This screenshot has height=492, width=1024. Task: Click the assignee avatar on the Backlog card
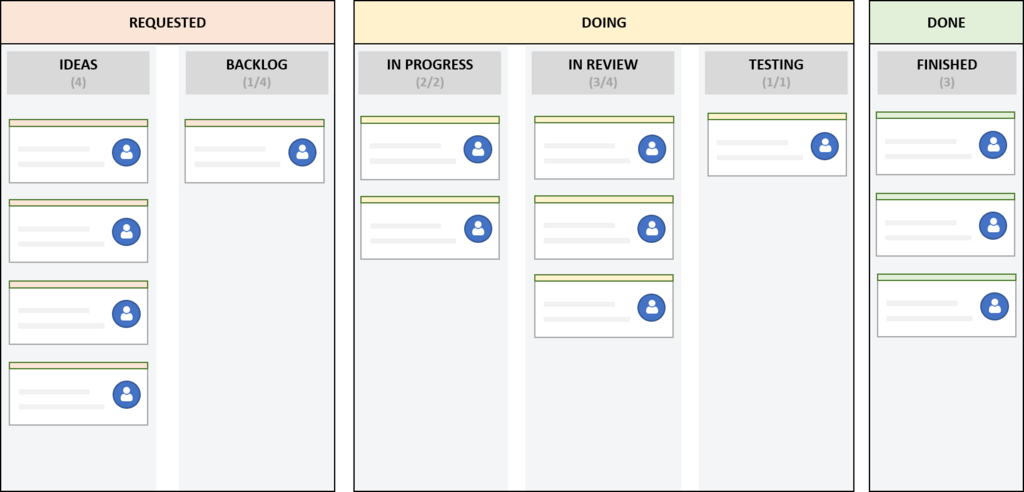point(302,152)
